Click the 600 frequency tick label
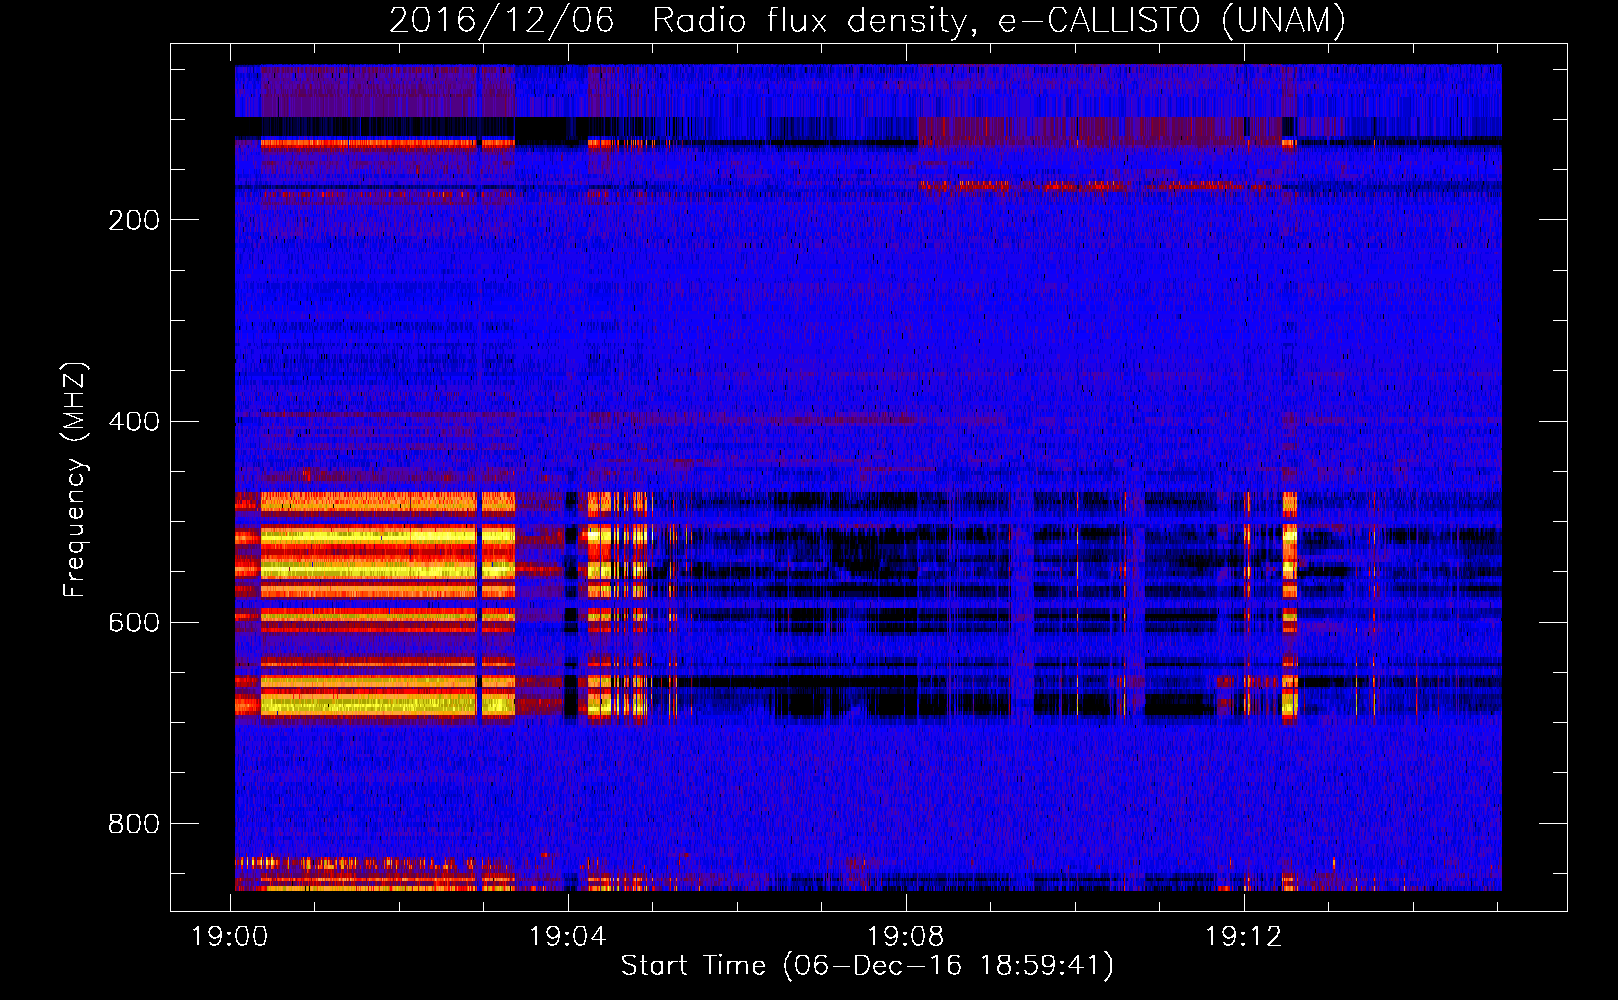Image resolution: width=1618 pixels, height=1000 pixels. (x=134, y=623)
